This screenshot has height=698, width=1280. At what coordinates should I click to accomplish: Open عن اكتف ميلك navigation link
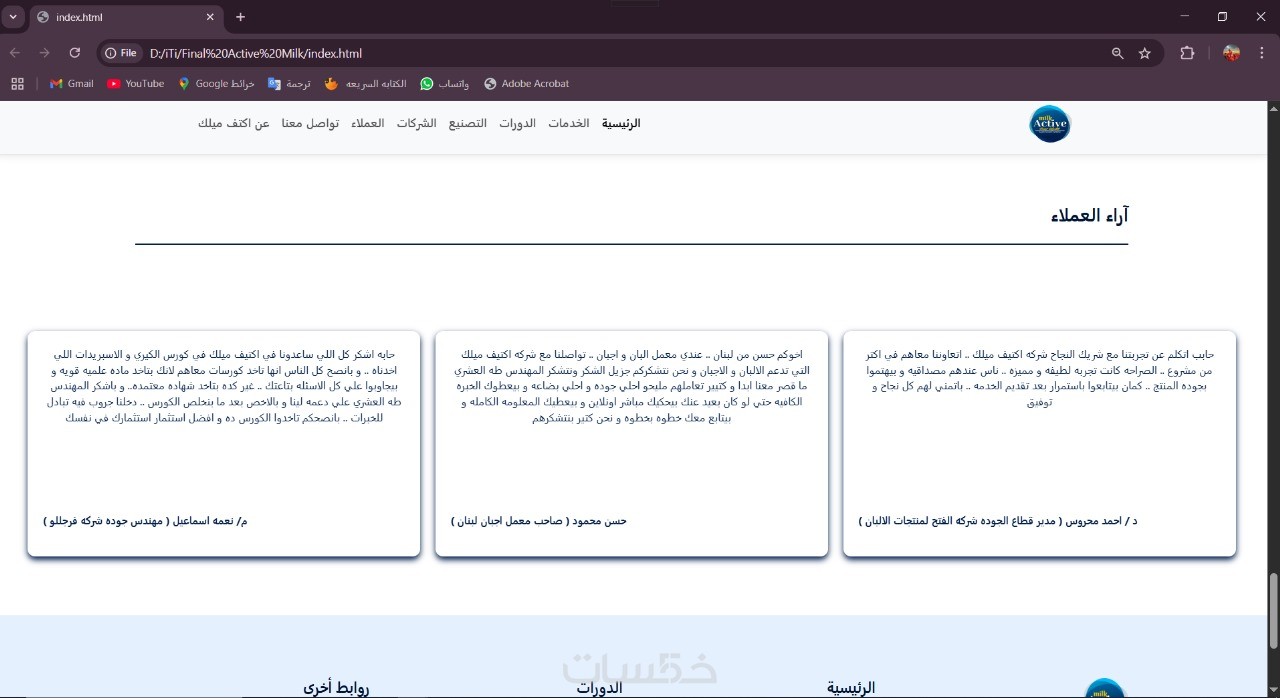234,124
